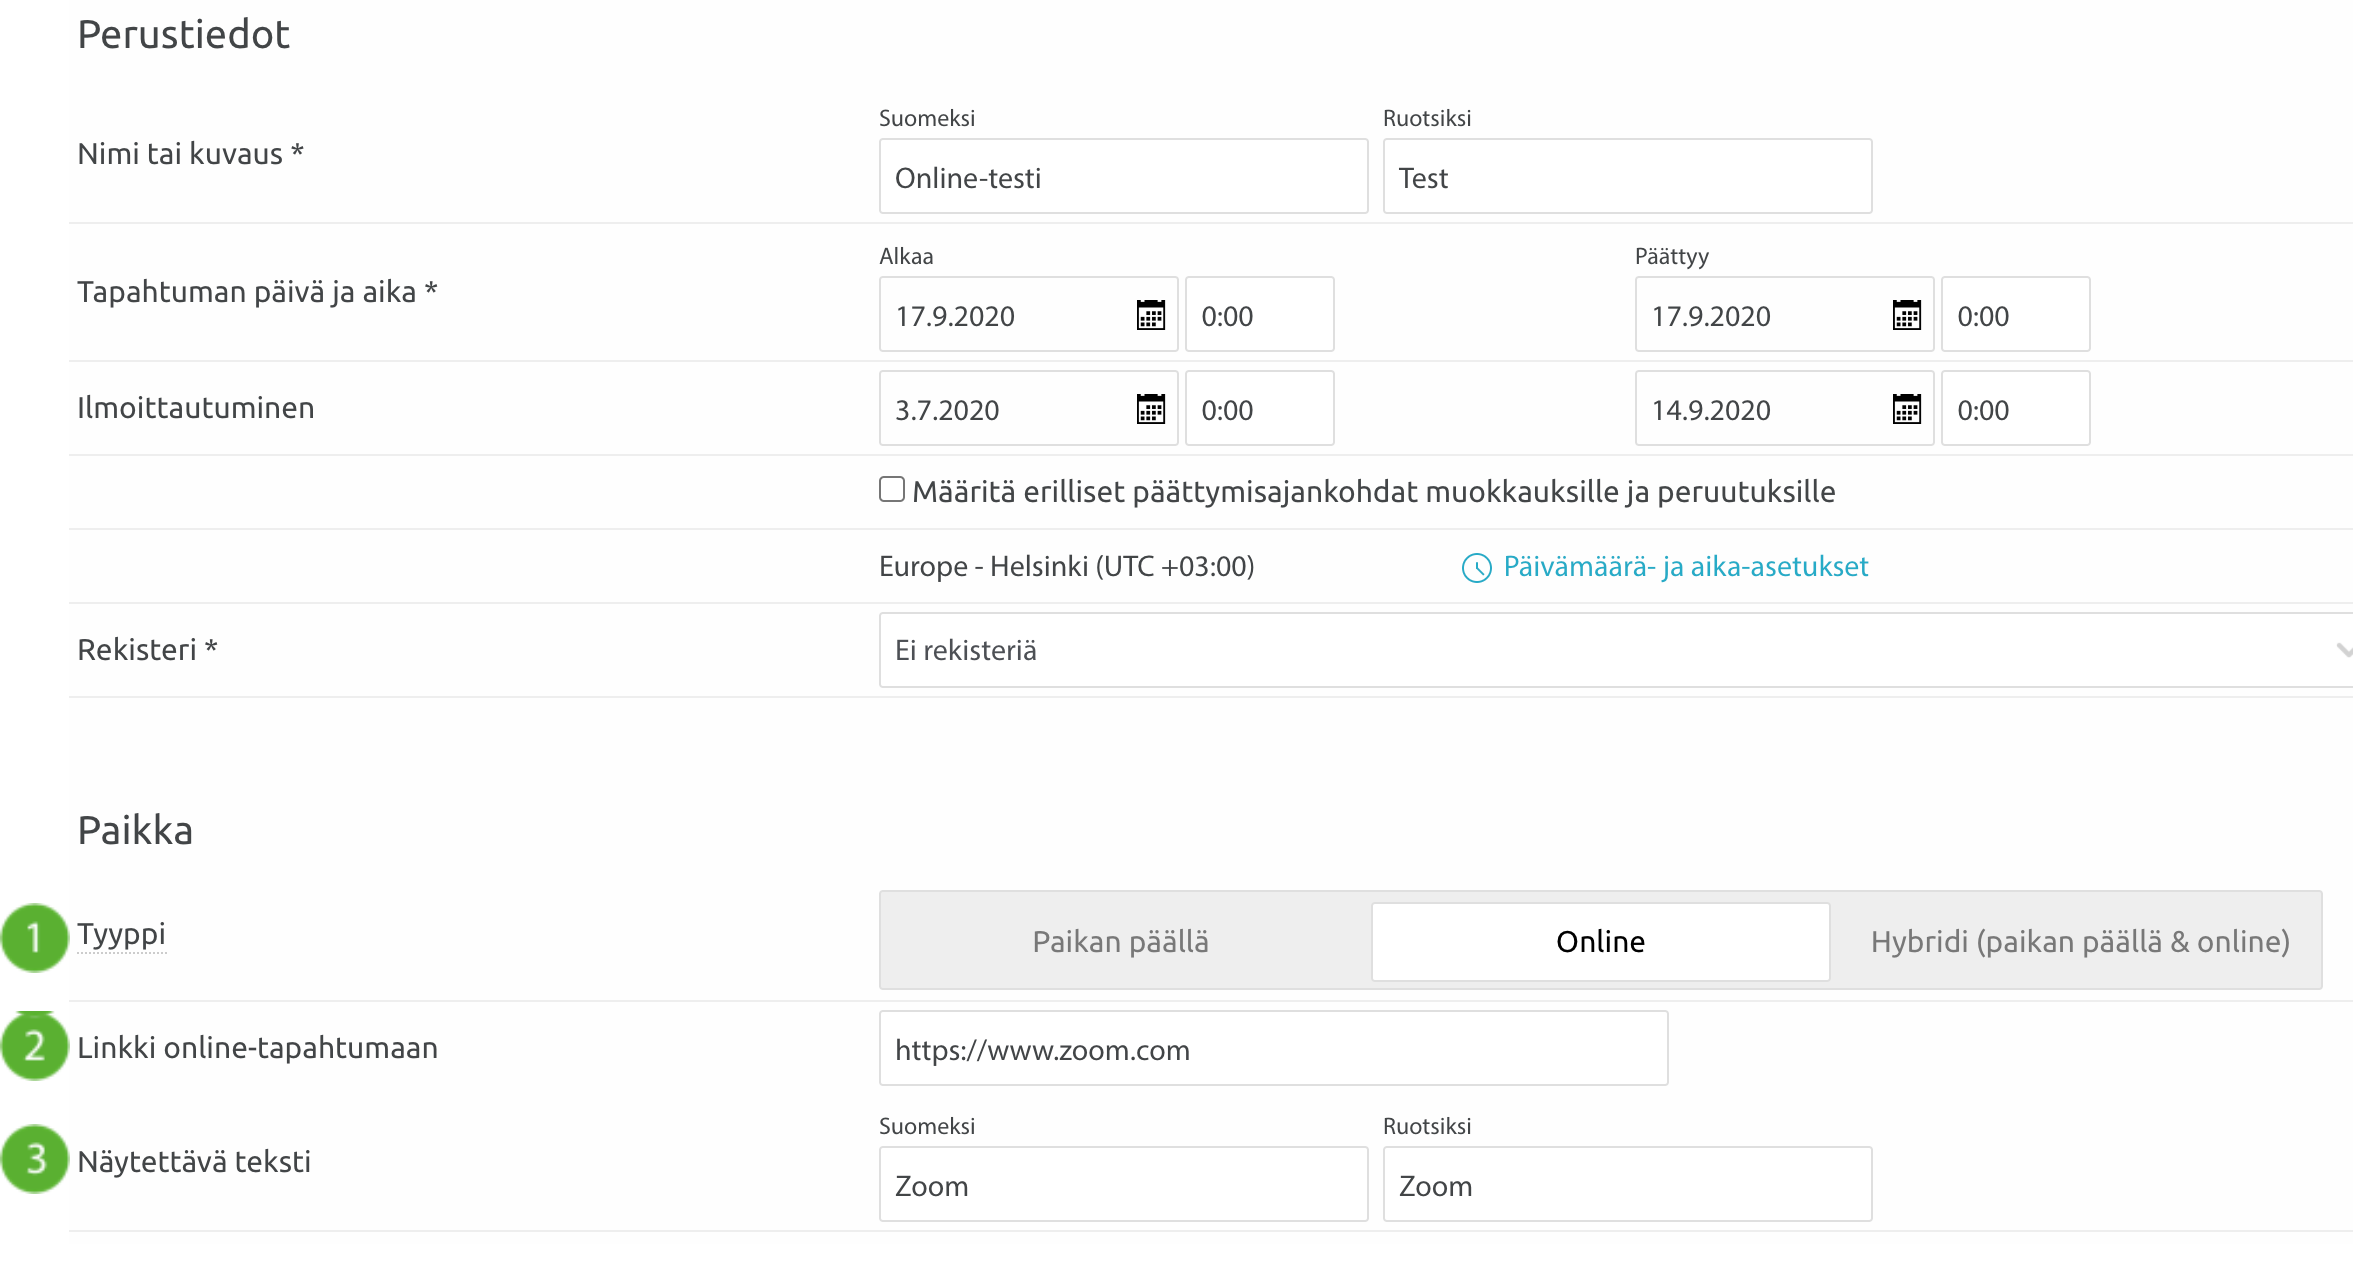The height and width of the screenshot is (1272, 2353).
Task: Enable separate end times for edits and cancellations
Action: (x=892, y=490)
